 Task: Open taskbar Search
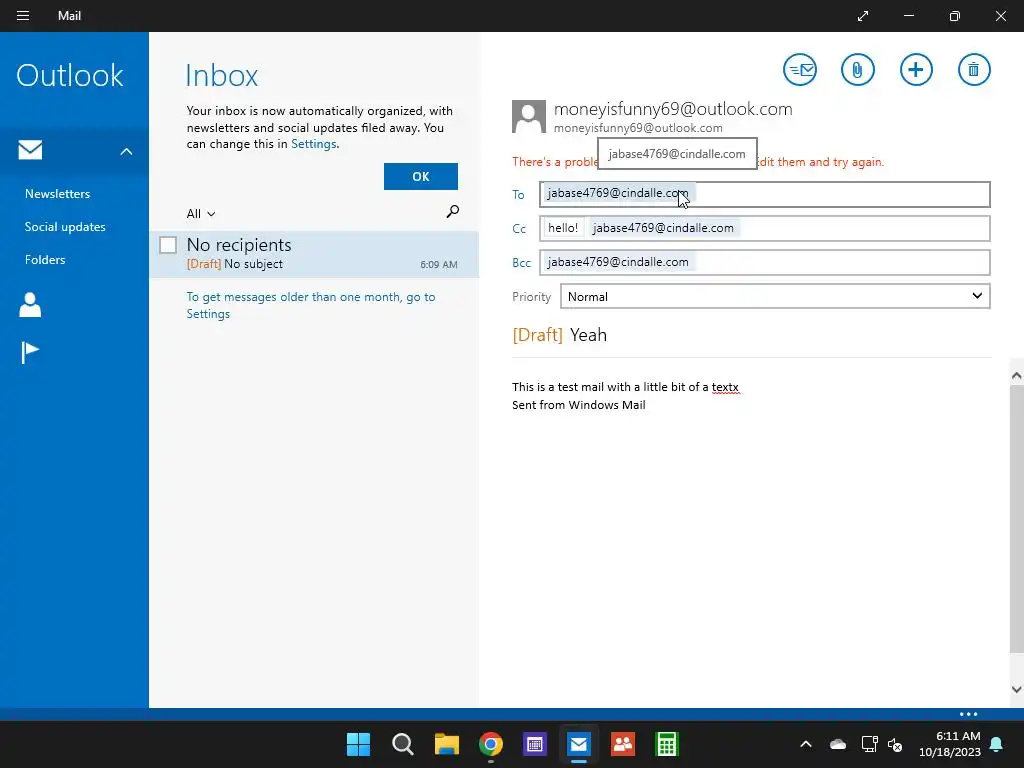tap(403, 744)
